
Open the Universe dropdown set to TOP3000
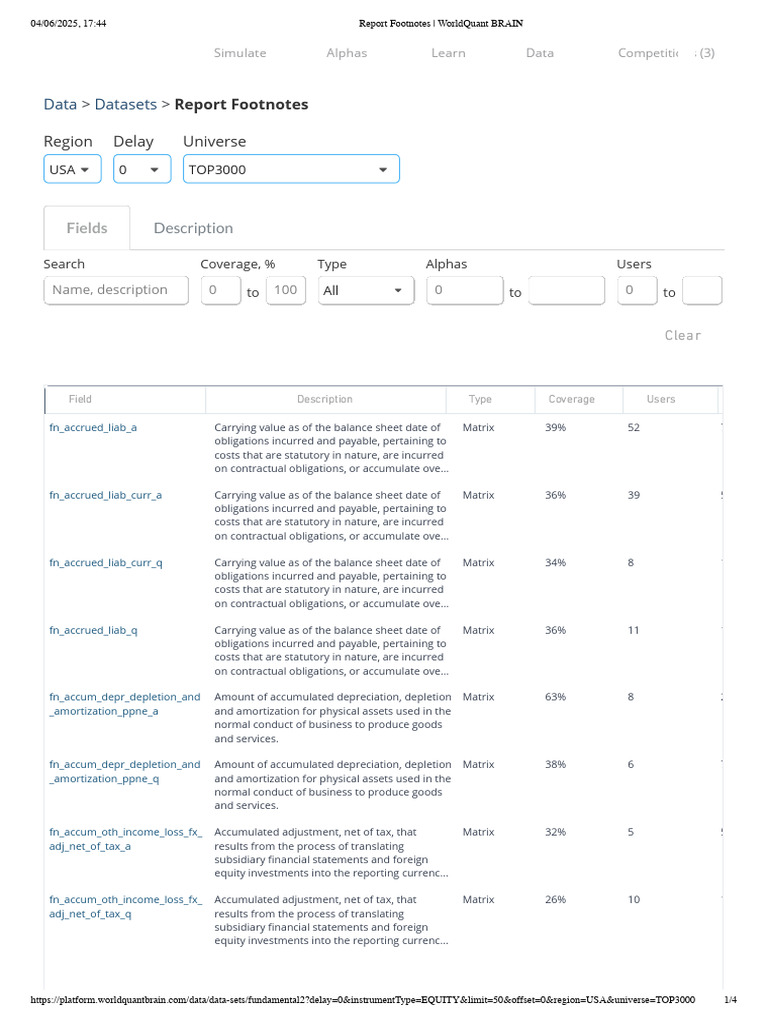click(x=291, y=169)
